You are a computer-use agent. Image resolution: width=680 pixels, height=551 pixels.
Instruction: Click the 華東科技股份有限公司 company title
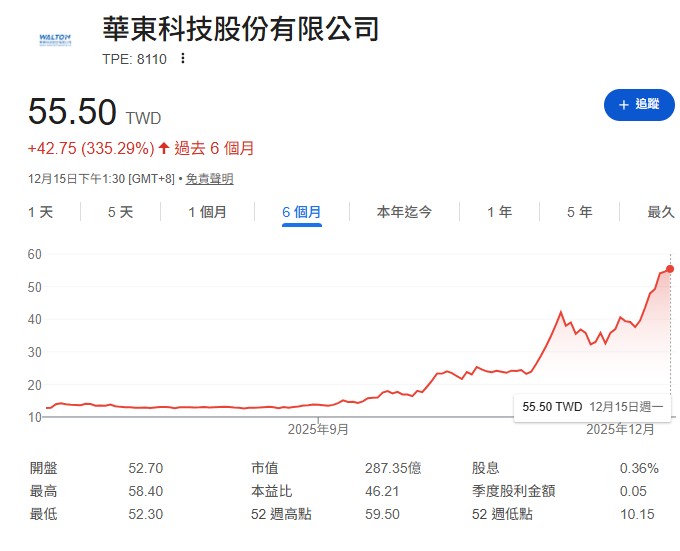(241, 29)
